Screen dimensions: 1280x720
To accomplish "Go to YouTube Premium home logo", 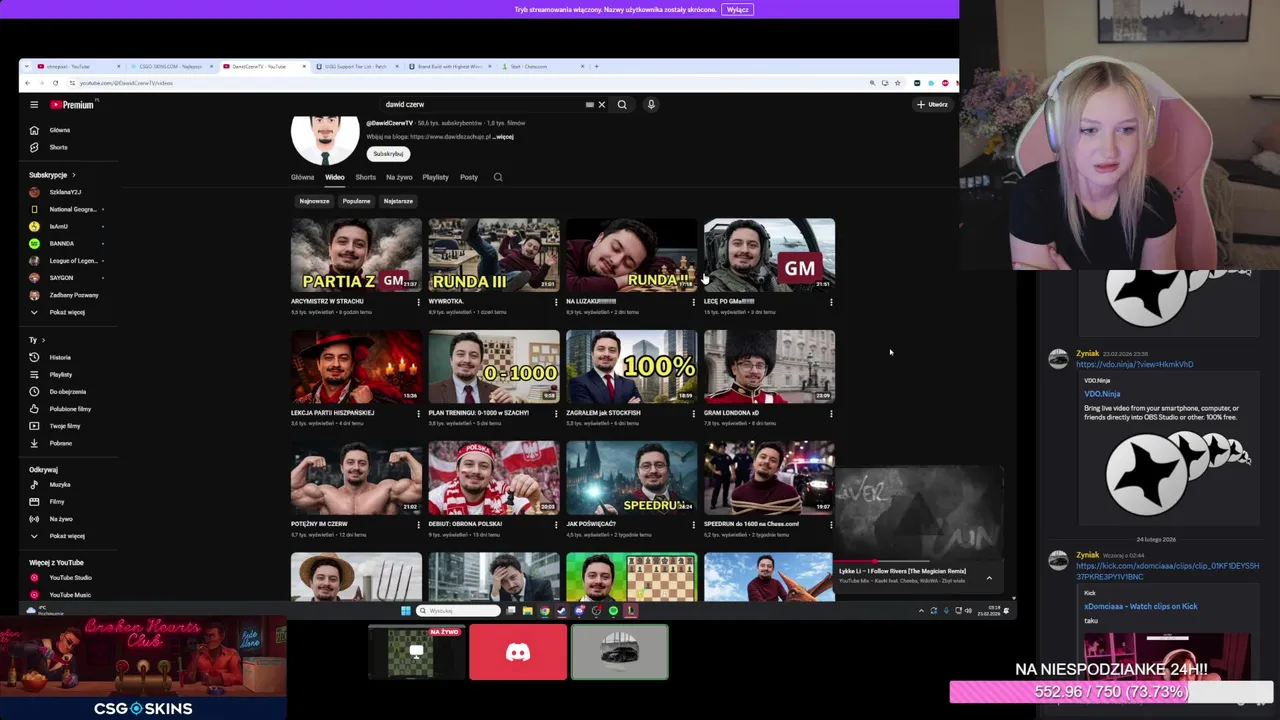I will point(72,104).
